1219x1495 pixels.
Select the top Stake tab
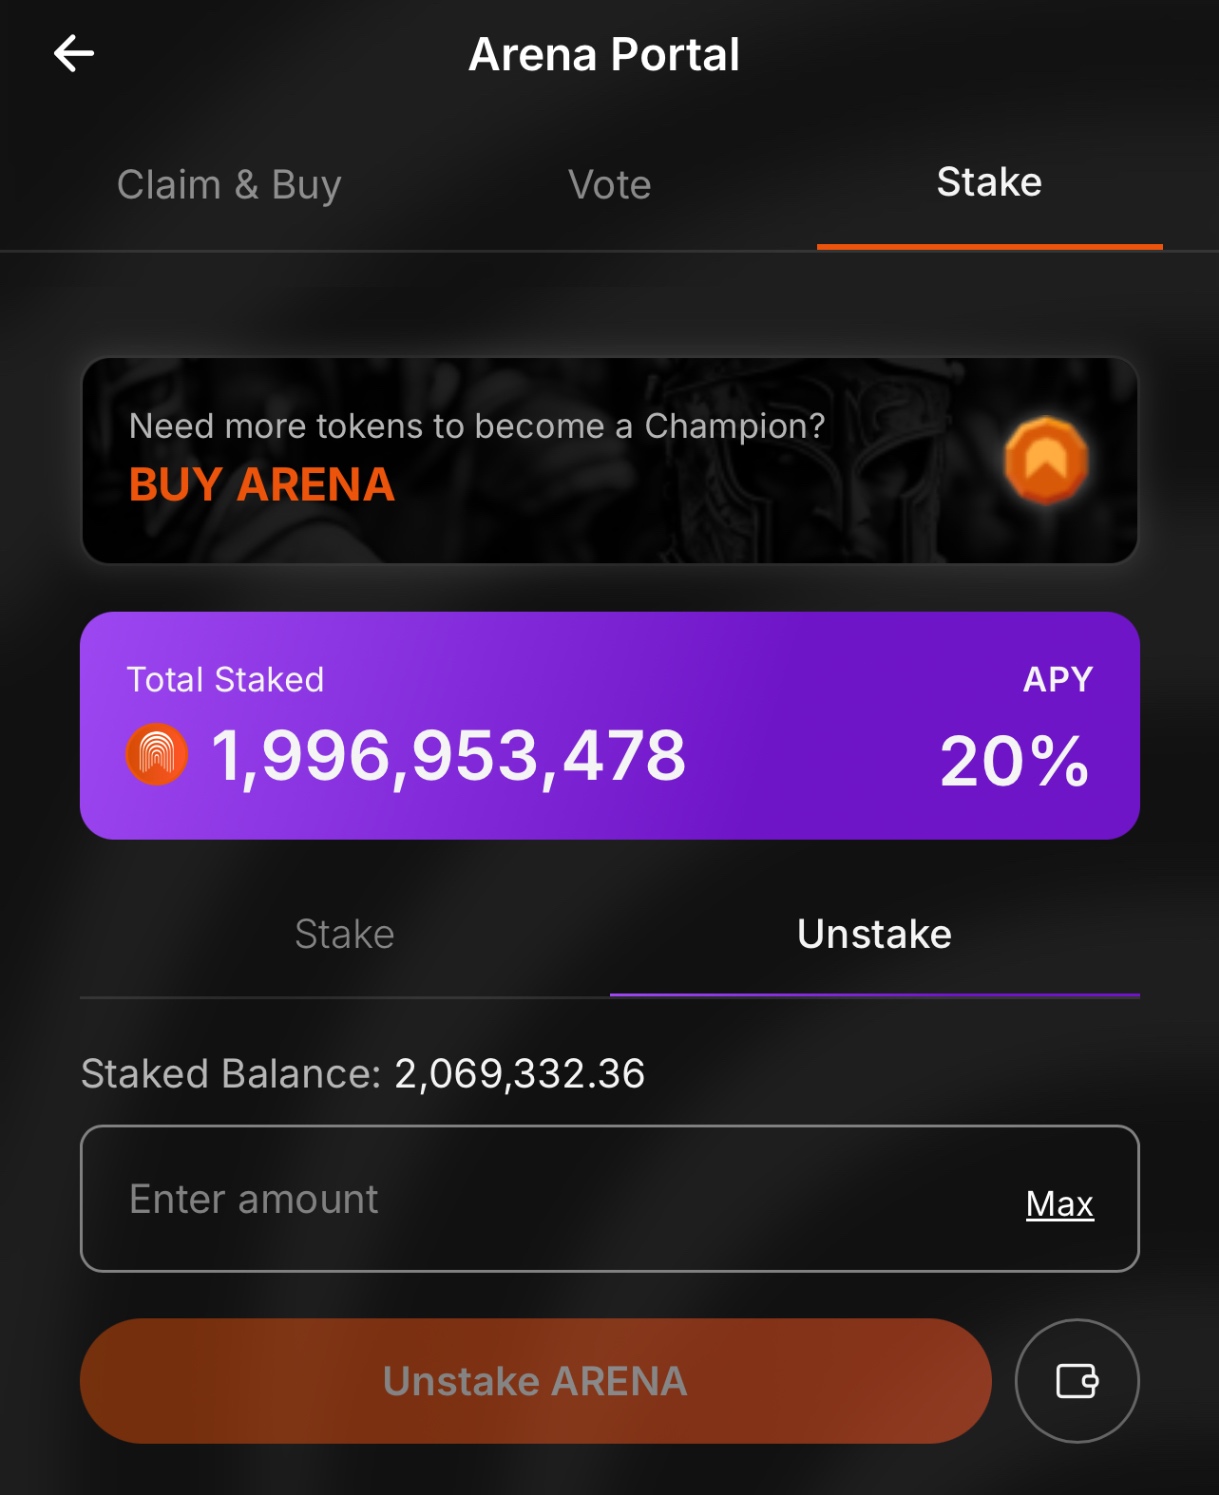(x=989, y=183)
